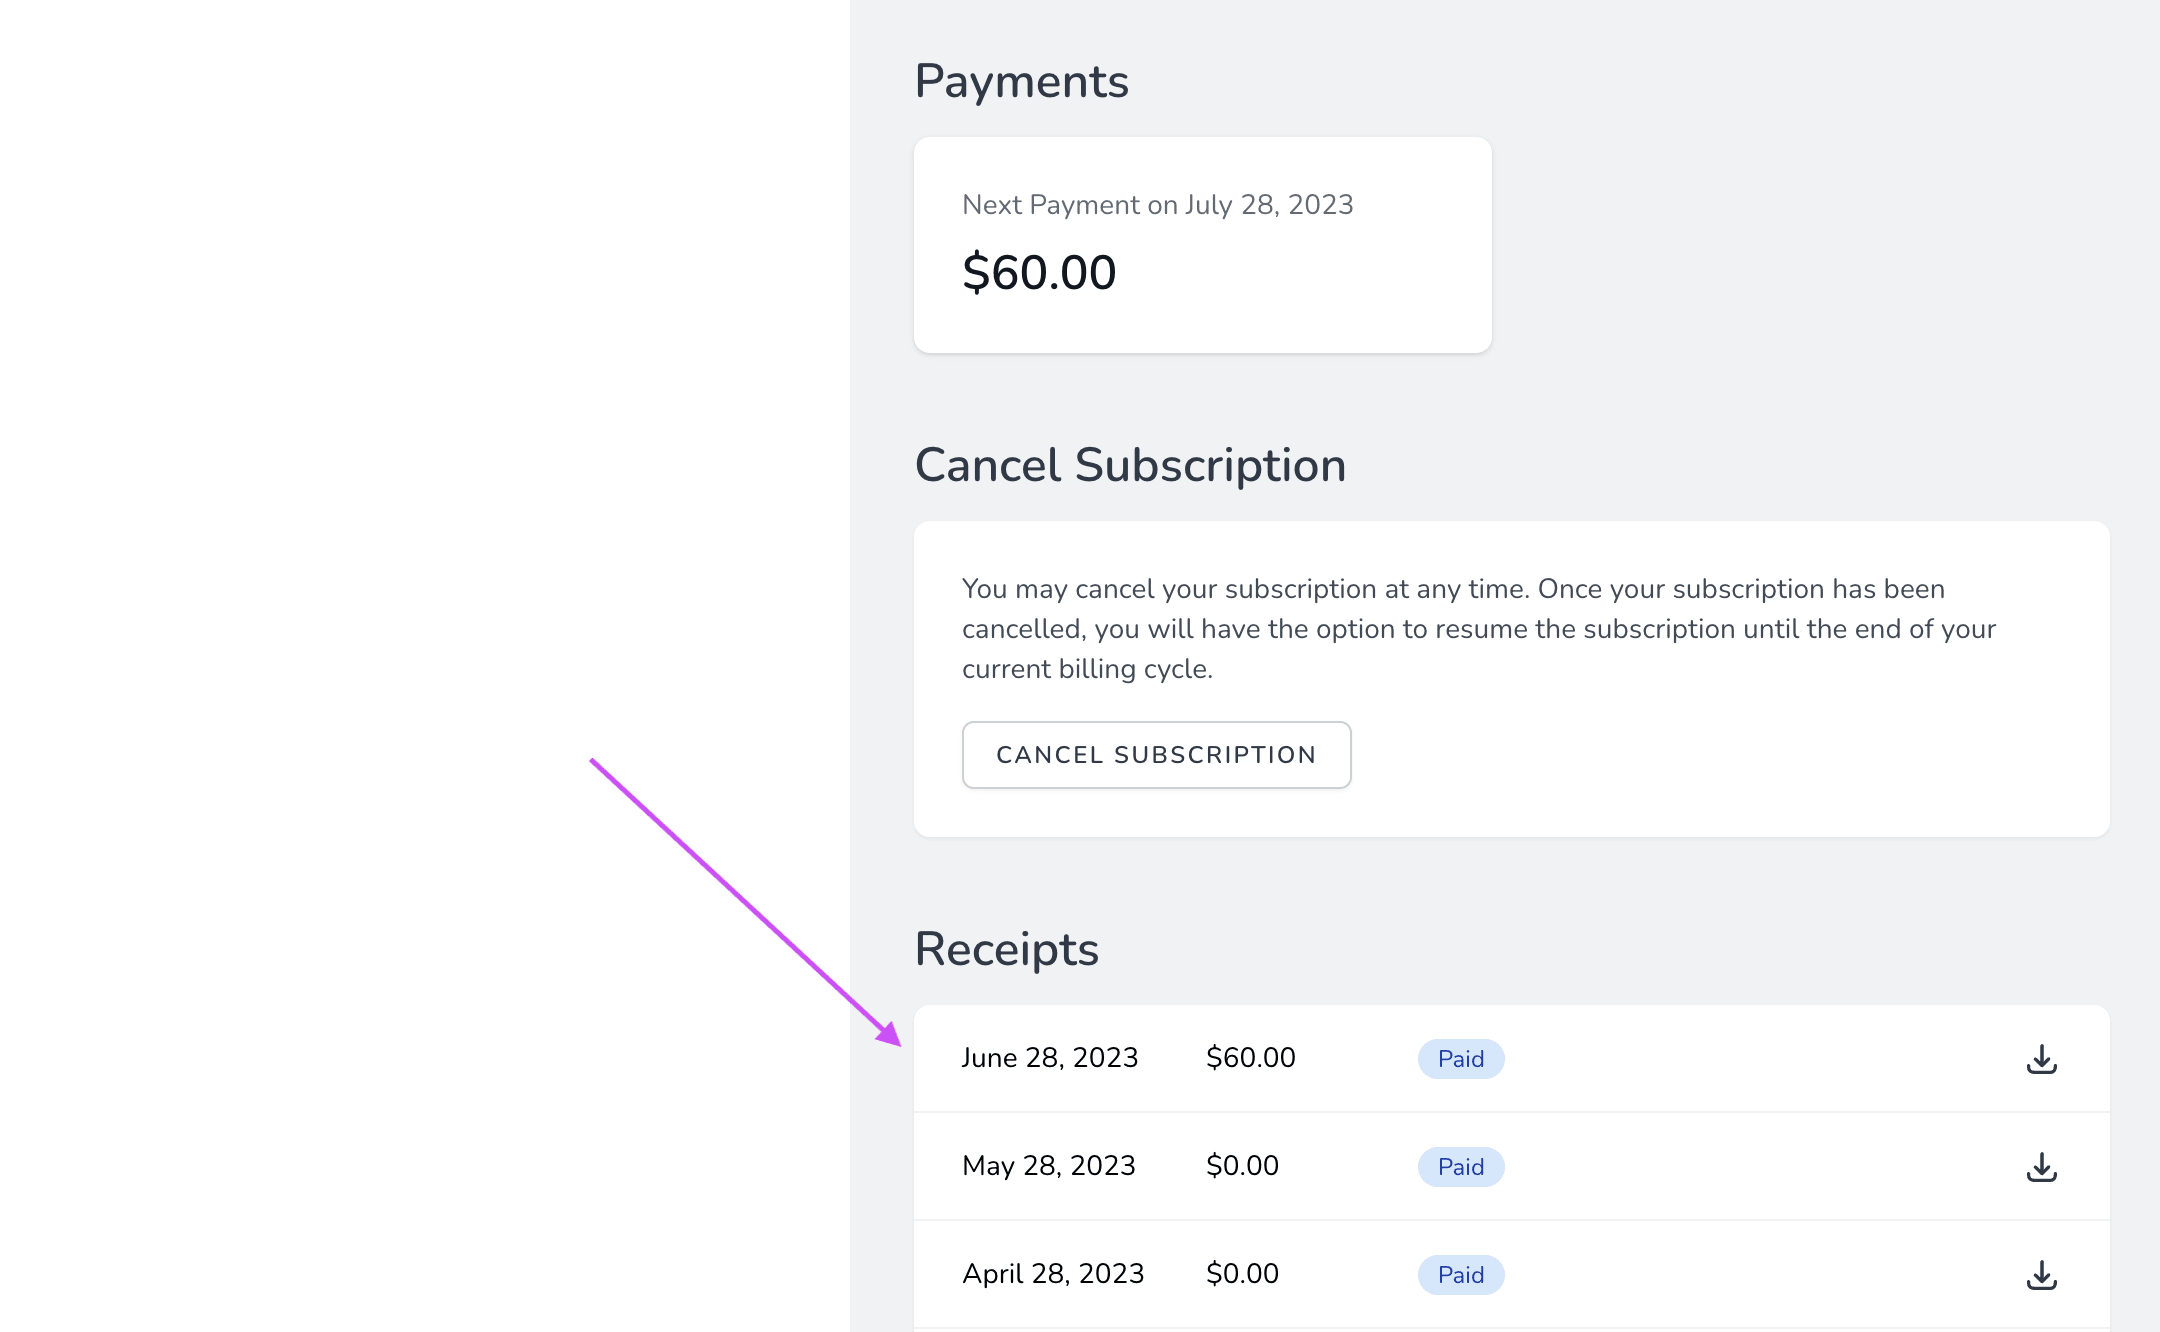Open the April 28, 2023 receipt row
This screenshot has height=1332, width=2160.
tap(1511, 1274)
